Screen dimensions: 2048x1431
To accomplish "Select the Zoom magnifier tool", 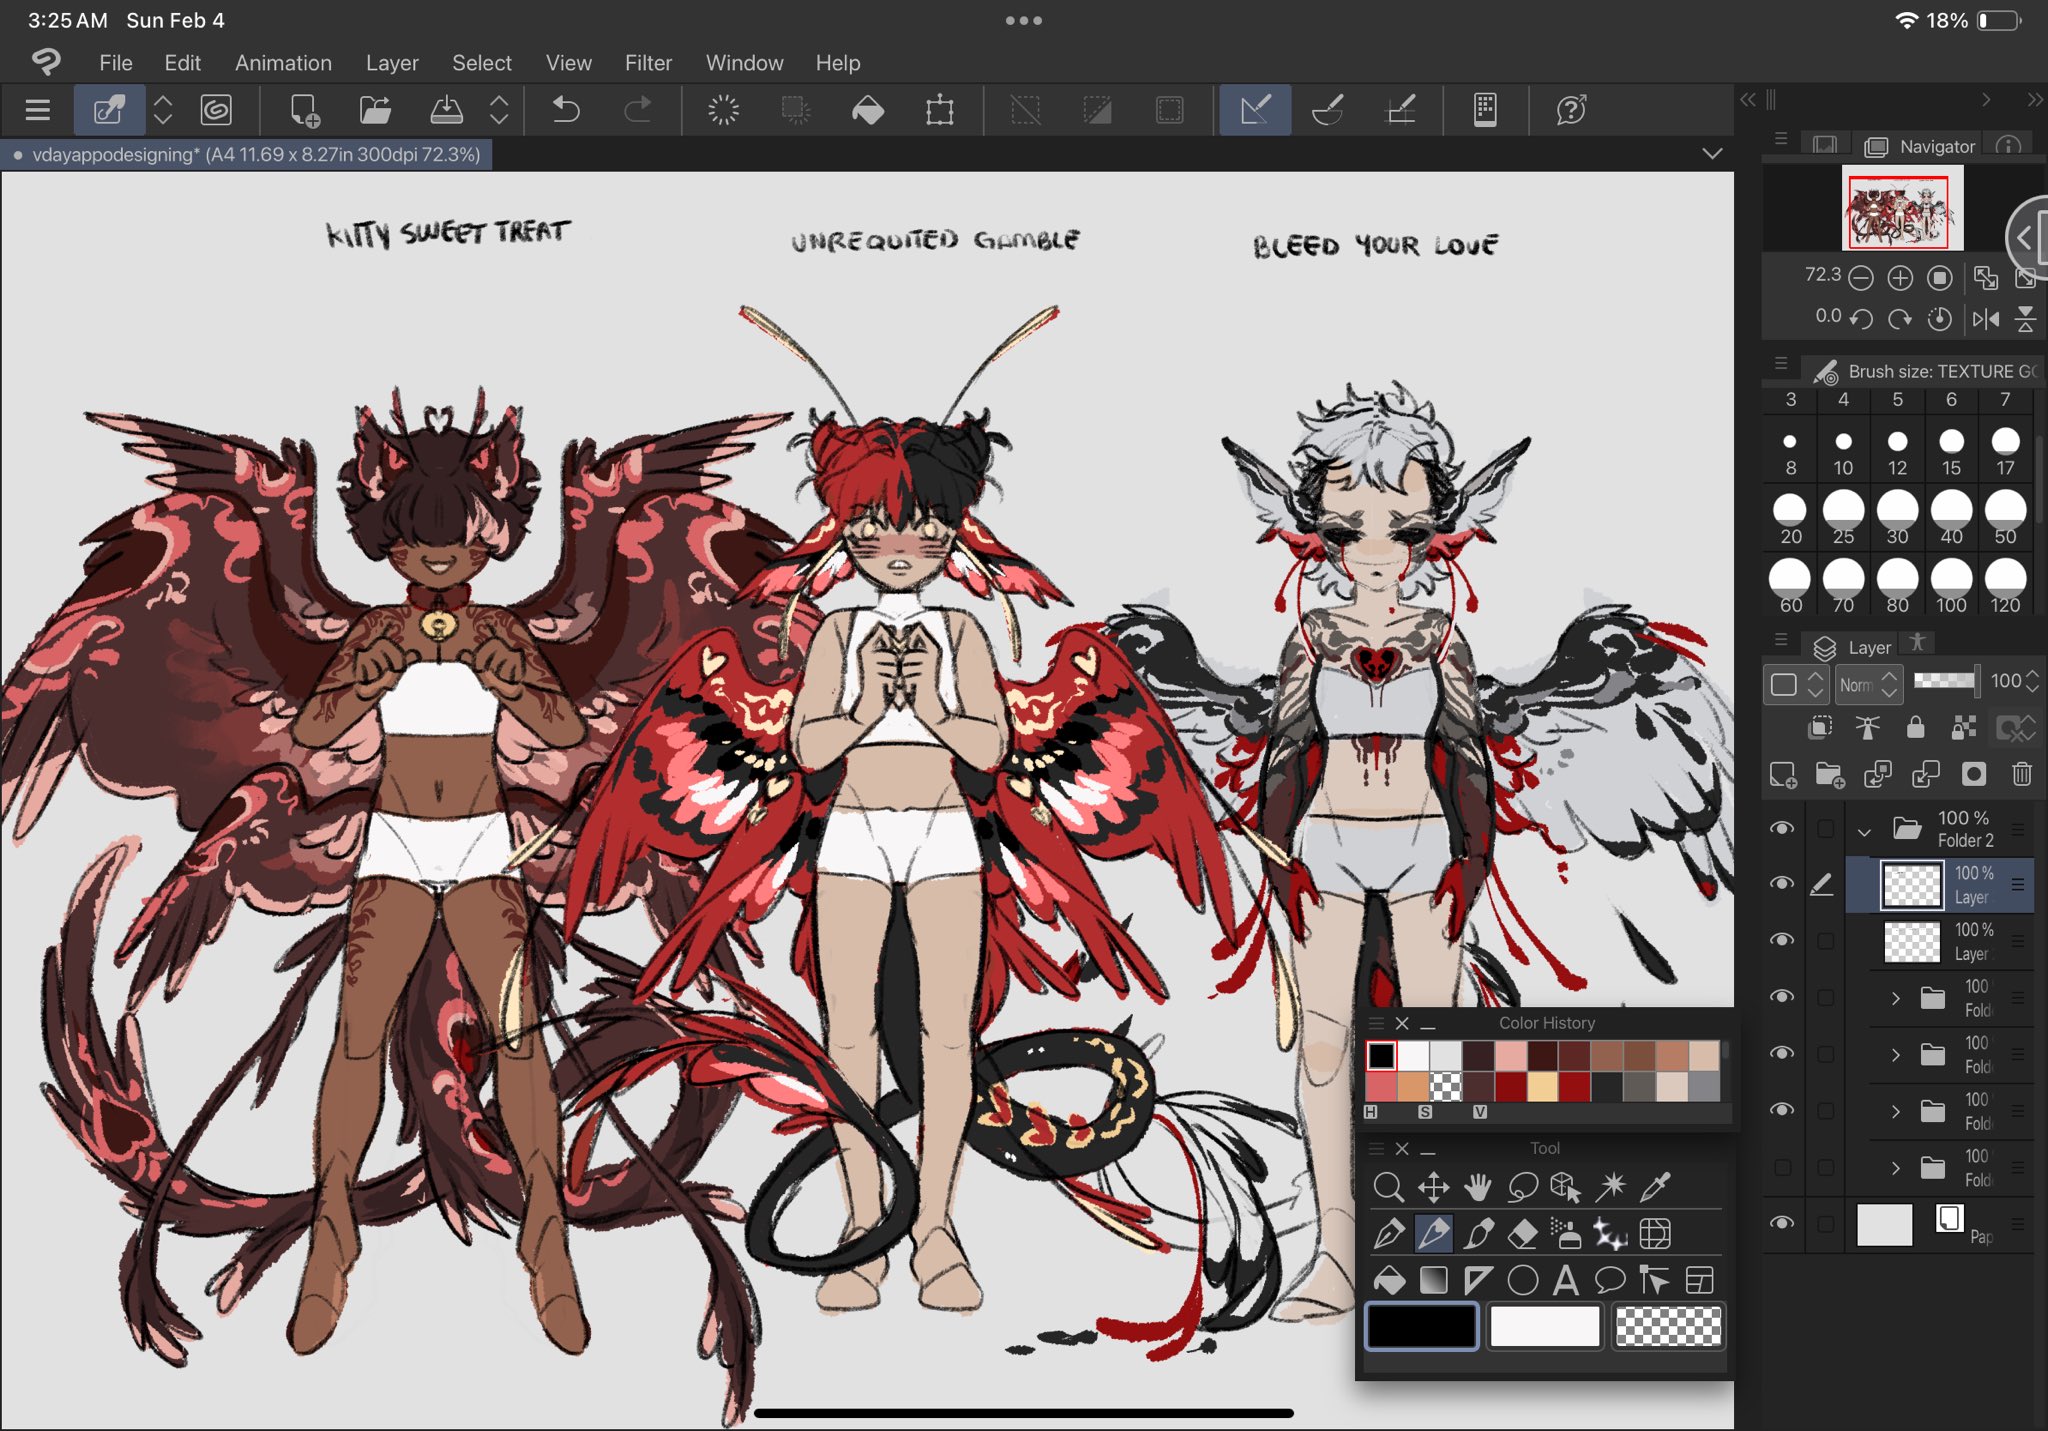I will tap(1388, 1187).
